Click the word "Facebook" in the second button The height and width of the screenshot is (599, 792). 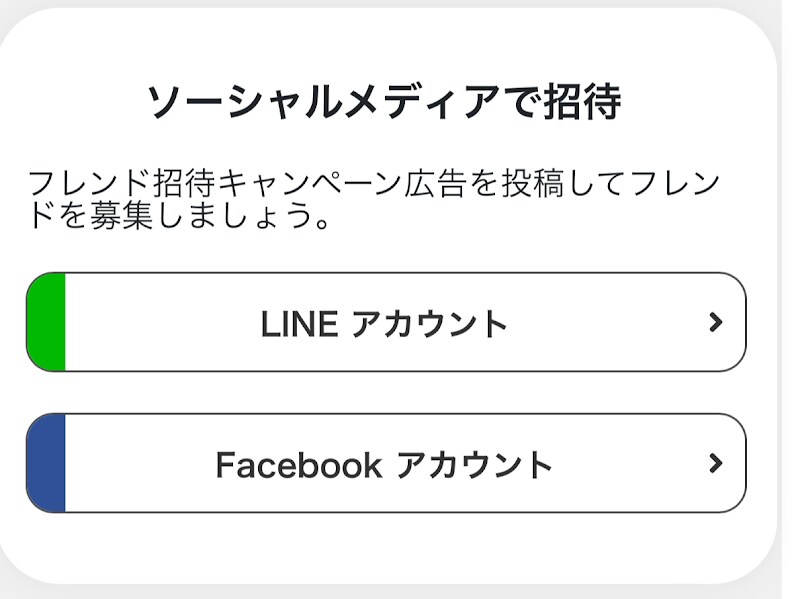click(298, 465)
